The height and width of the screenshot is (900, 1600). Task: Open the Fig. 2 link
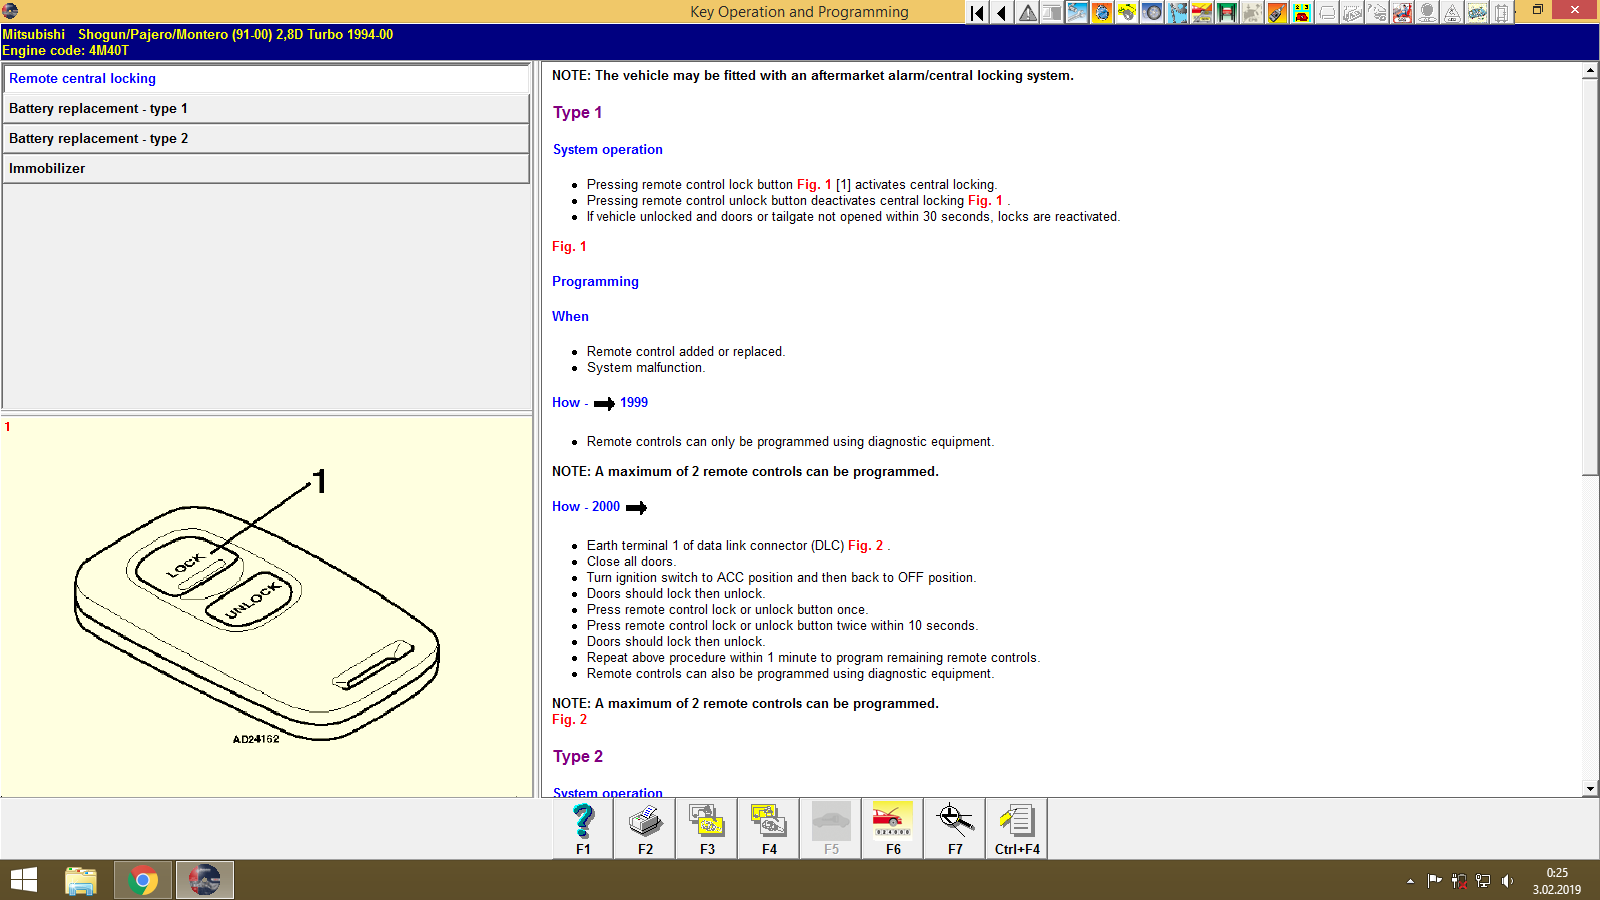coord(568,719)
